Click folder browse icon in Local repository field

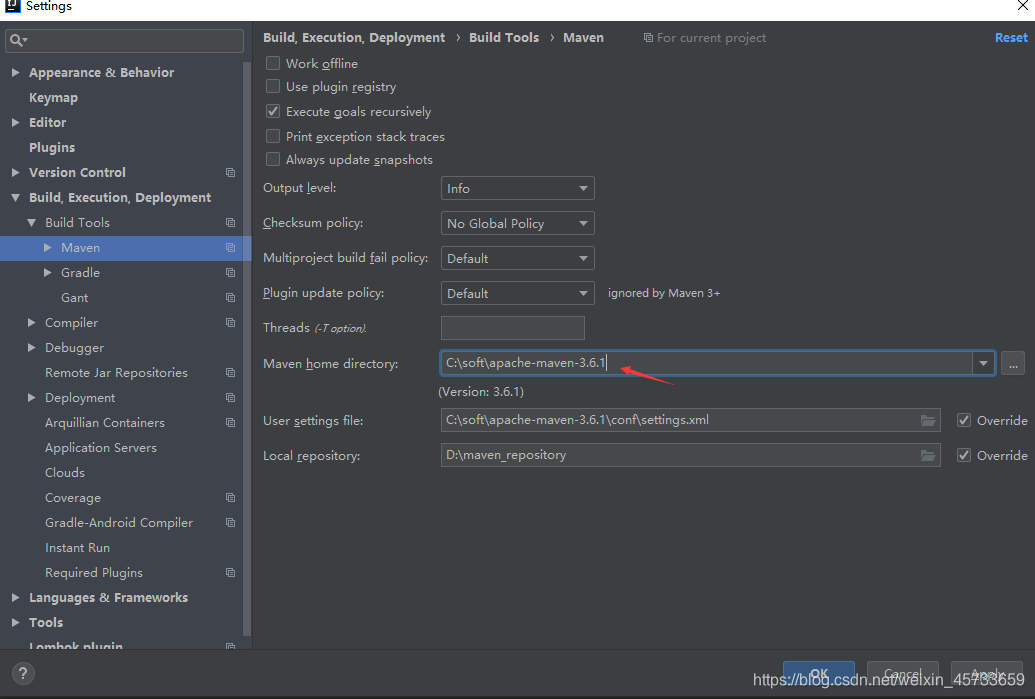(x=927, y=455)
